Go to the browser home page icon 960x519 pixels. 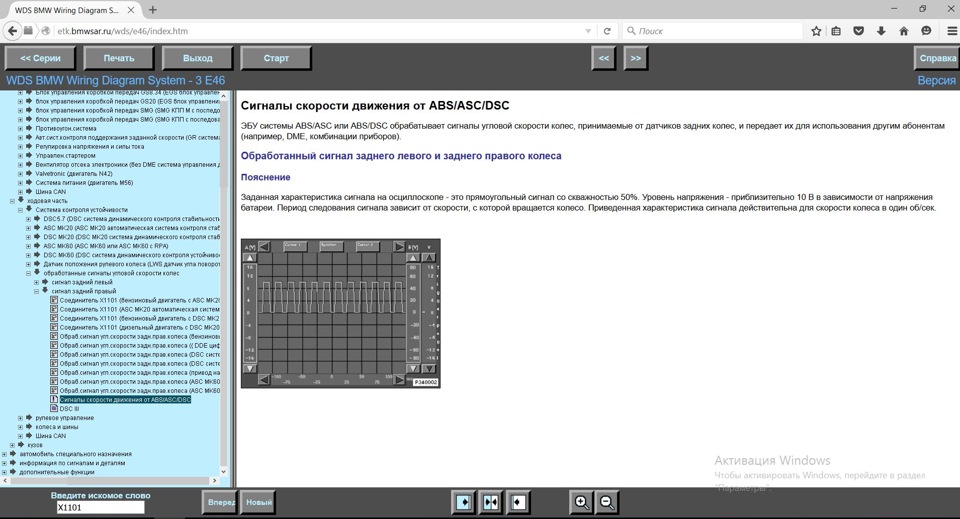pyautogui.click(x=904, y=31)
